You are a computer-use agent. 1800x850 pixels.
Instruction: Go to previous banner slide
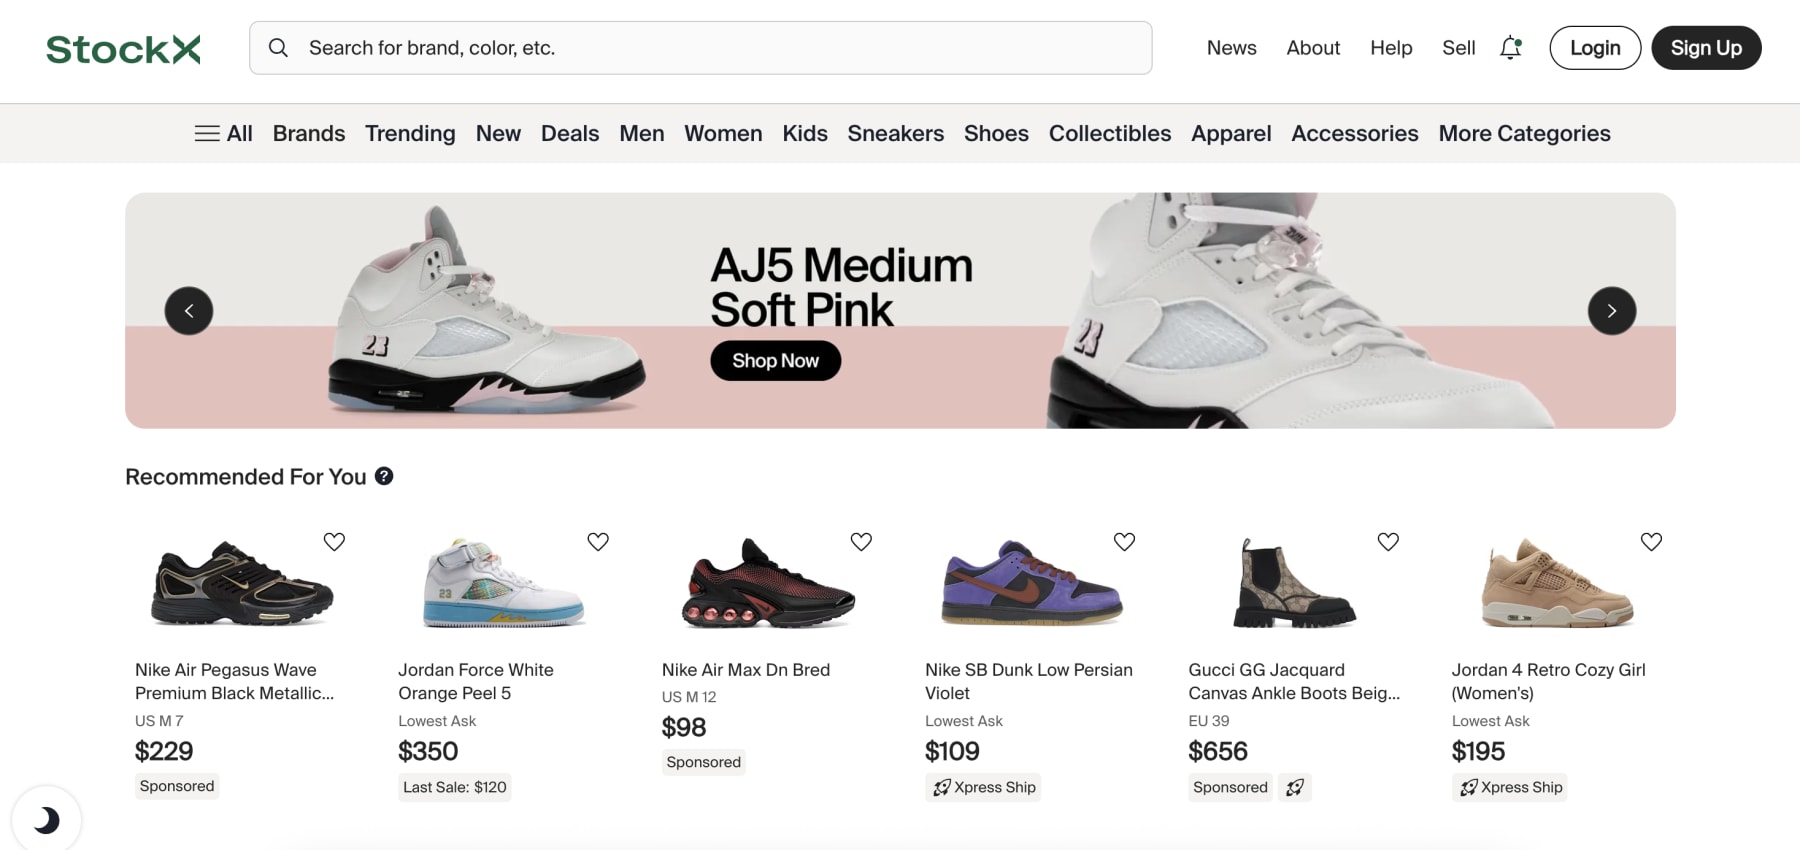click(x=189, y=311)
